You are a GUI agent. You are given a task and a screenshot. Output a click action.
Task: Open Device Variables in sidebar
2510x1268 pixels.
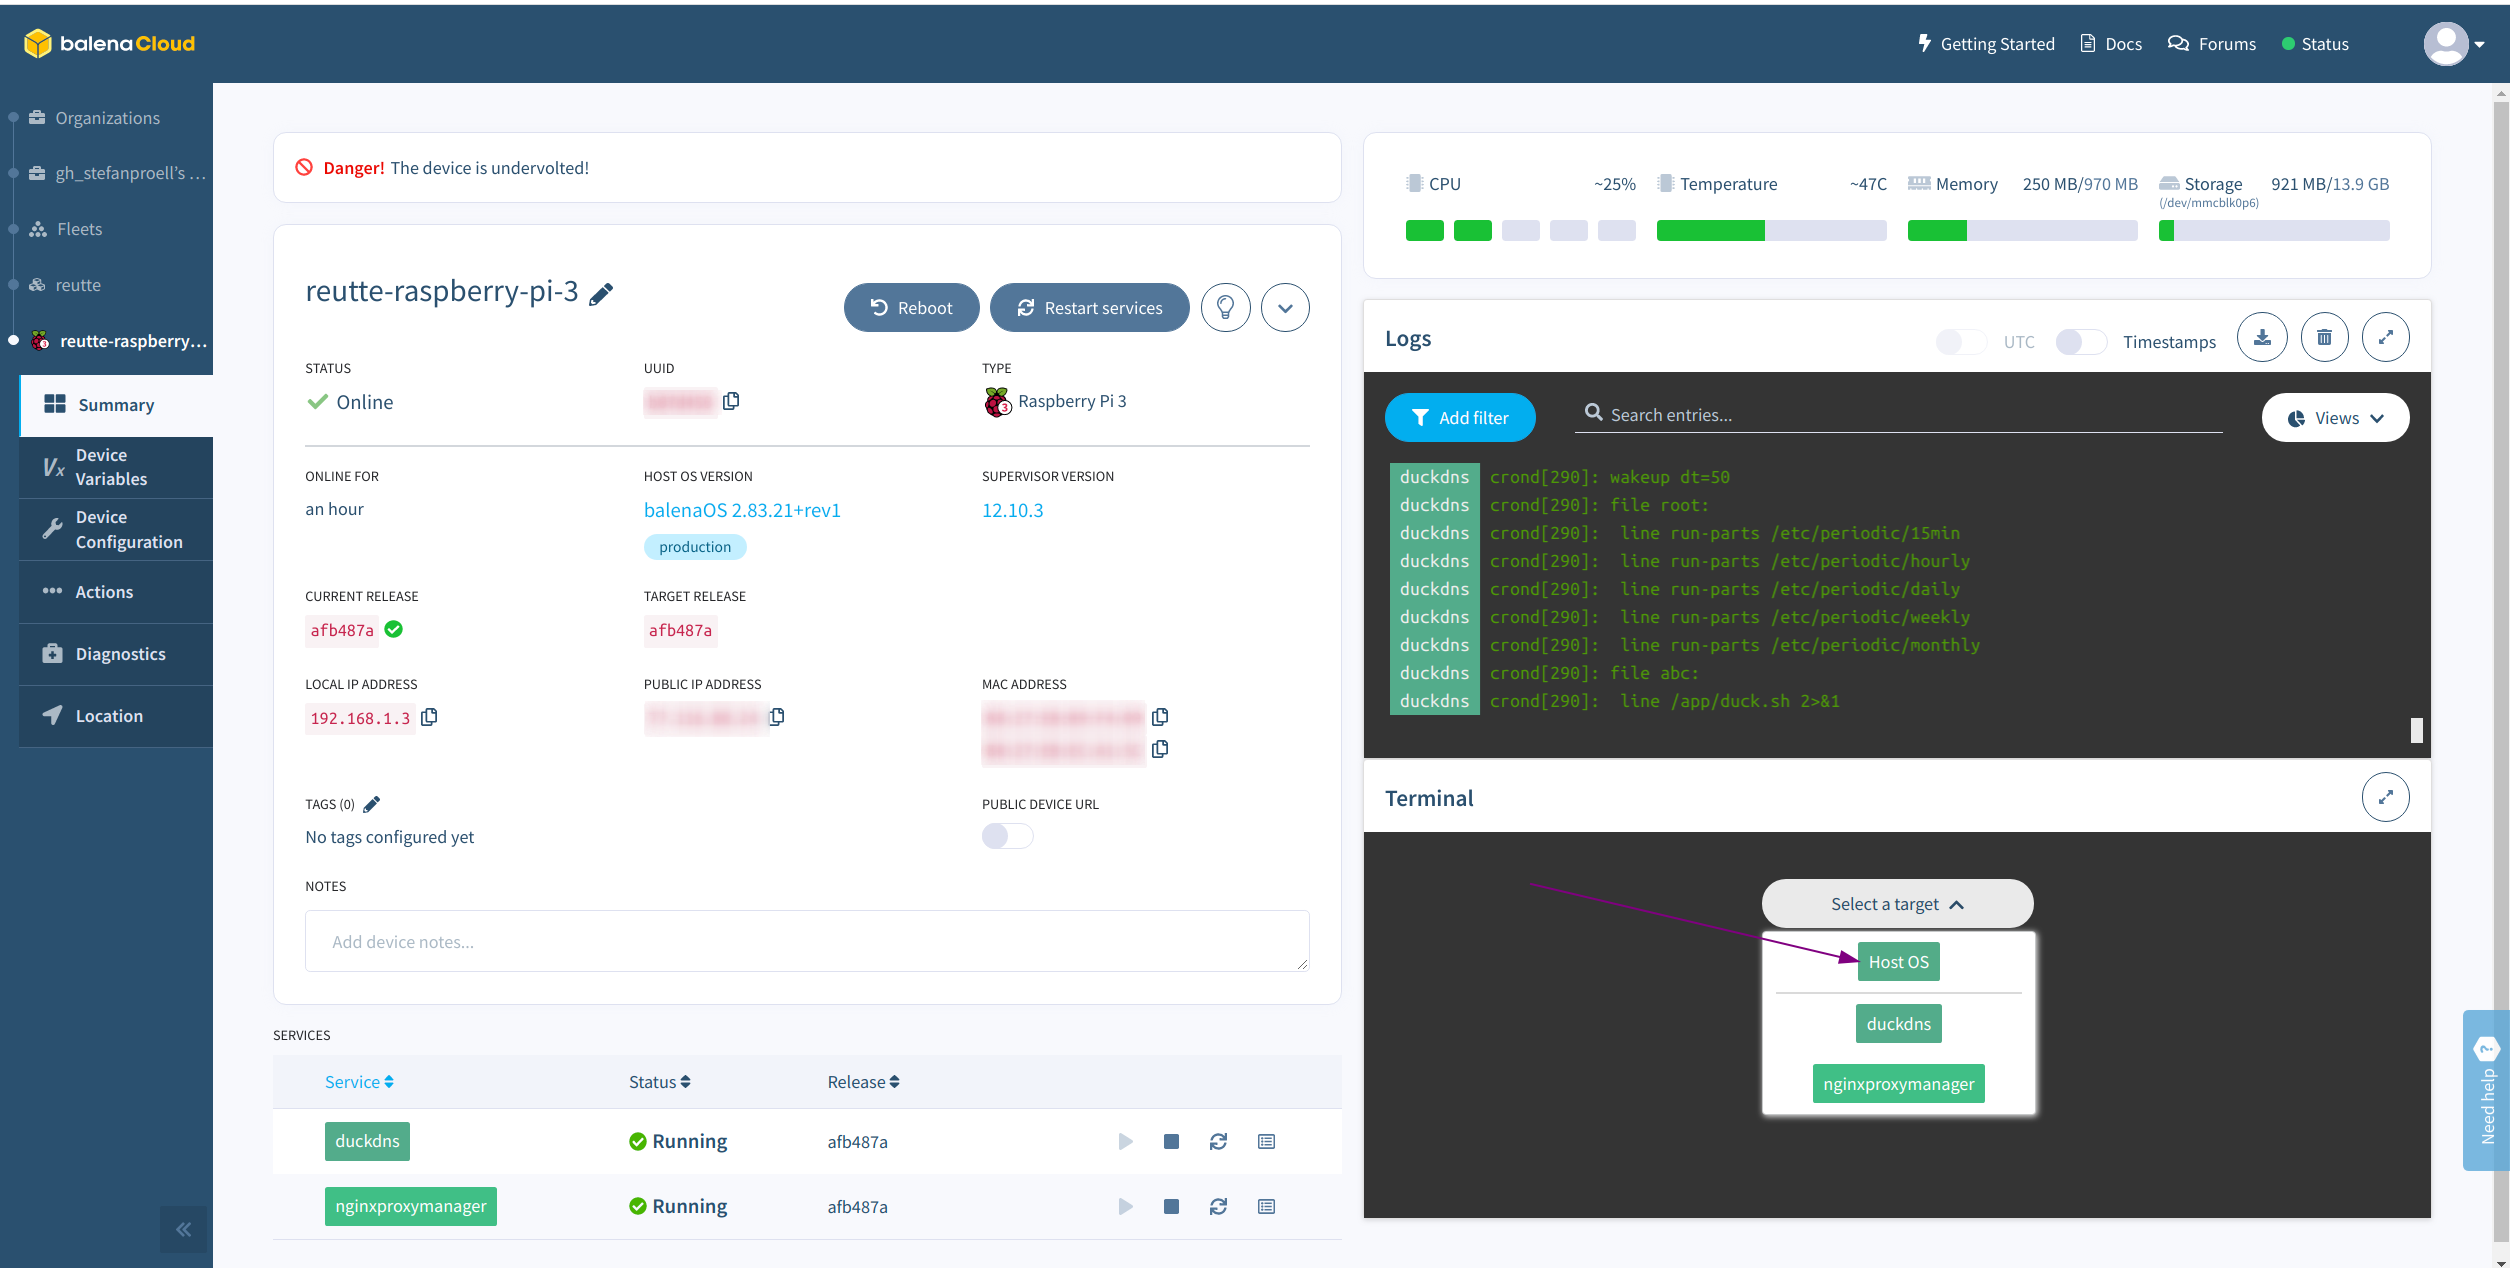(x=116, y=467)
